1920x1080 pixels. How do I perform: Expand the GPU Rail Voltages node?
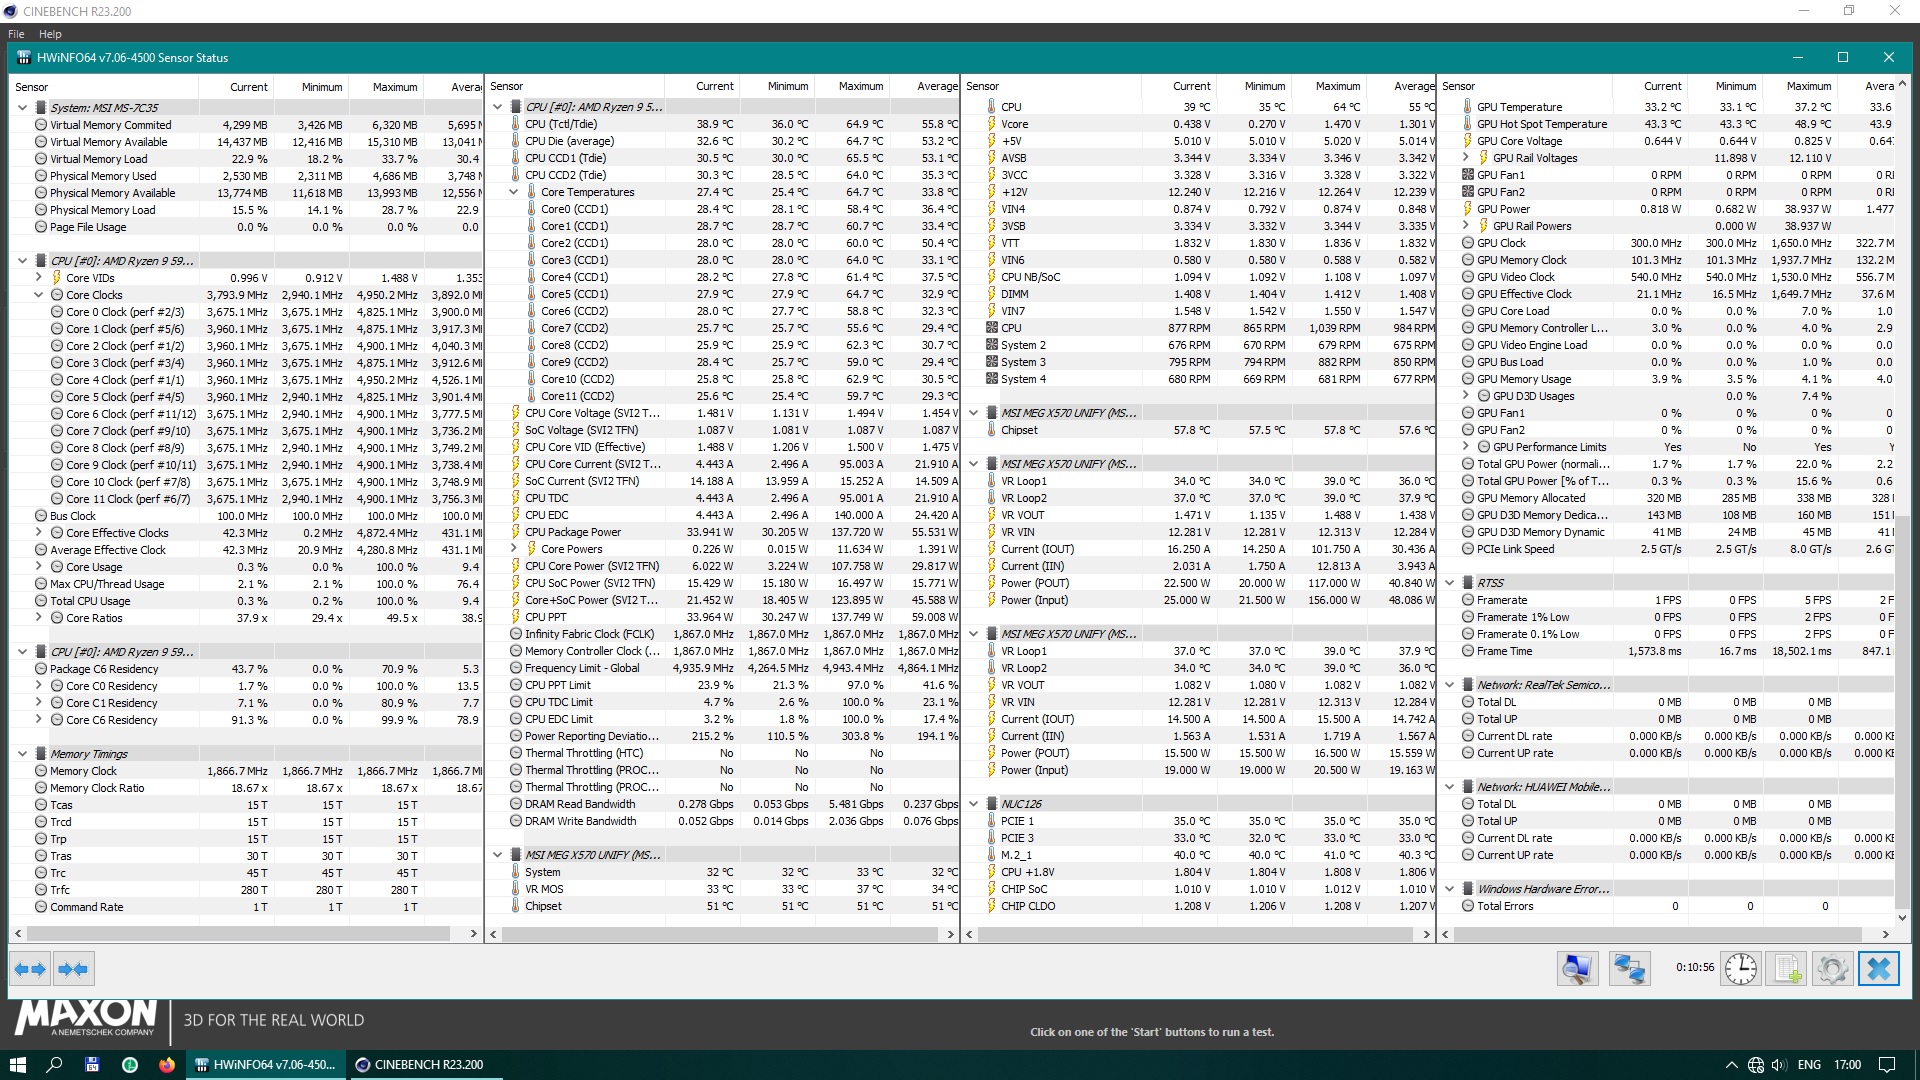1466,158
